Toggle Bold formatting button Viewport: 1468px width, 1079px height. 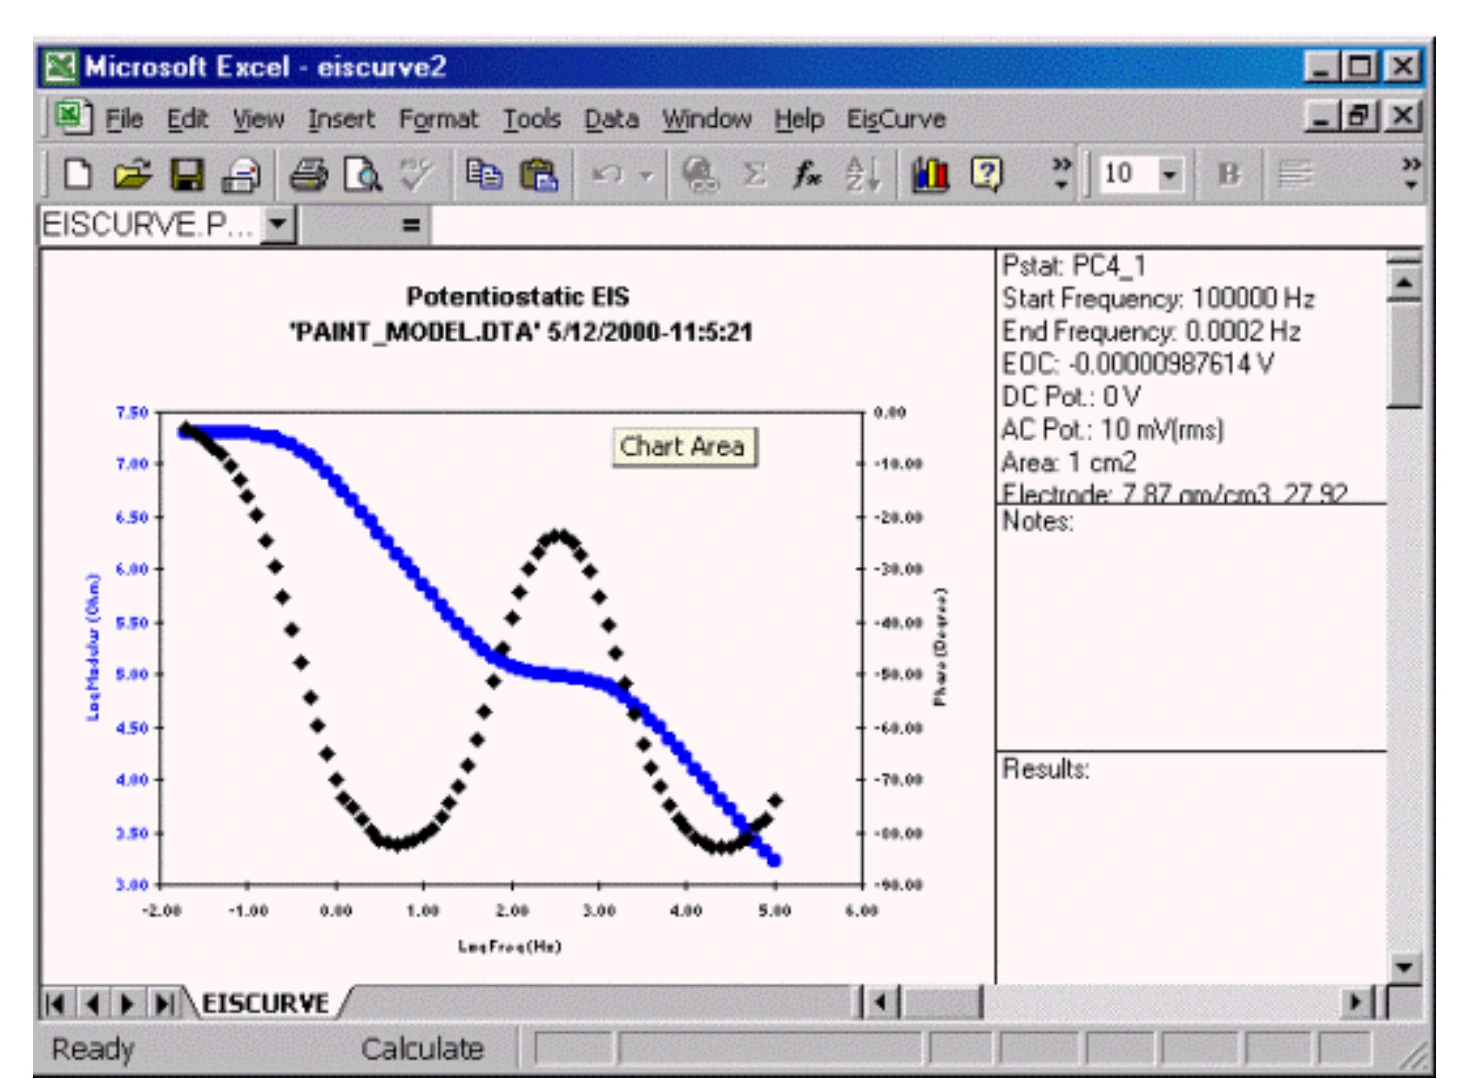click(1229, 175)
